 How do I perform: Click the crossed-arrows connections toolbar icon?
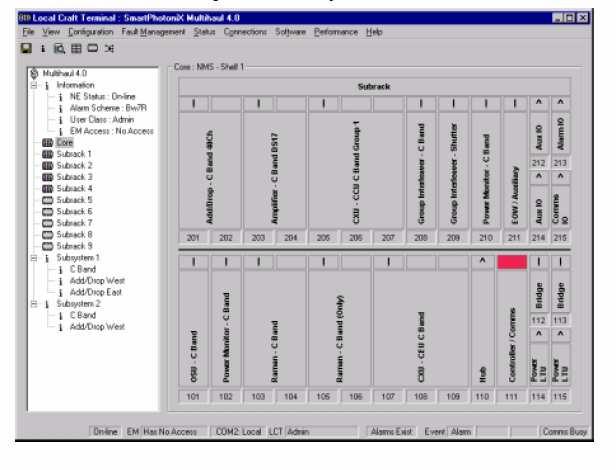[x=109, y=49]
